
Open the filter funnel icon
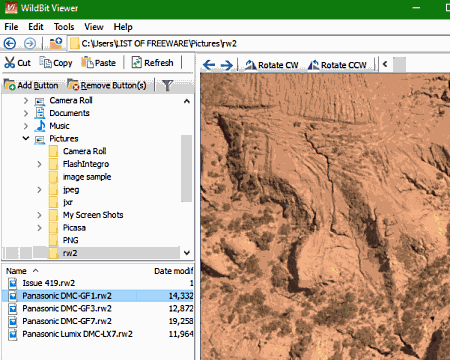coord(167,85)
